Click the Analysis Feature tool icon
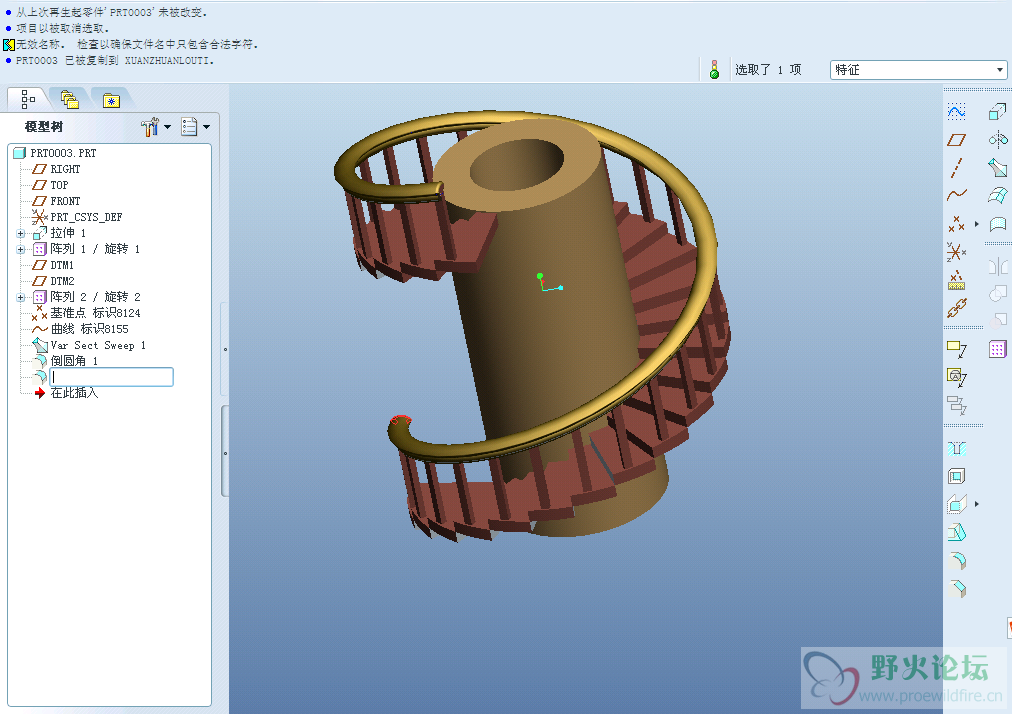The height and width of the screenshot is (714, 1012). point(956,280)
